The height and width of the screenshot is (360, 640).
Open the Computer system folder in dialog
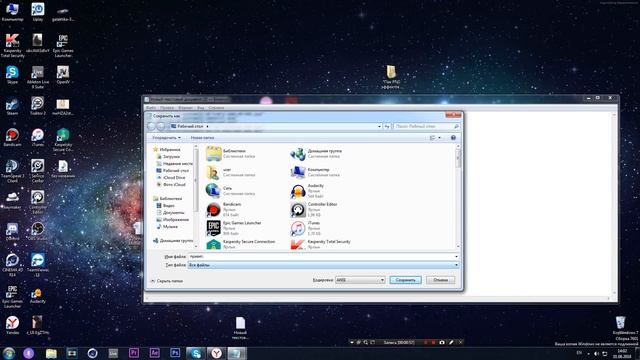[315, 172]
